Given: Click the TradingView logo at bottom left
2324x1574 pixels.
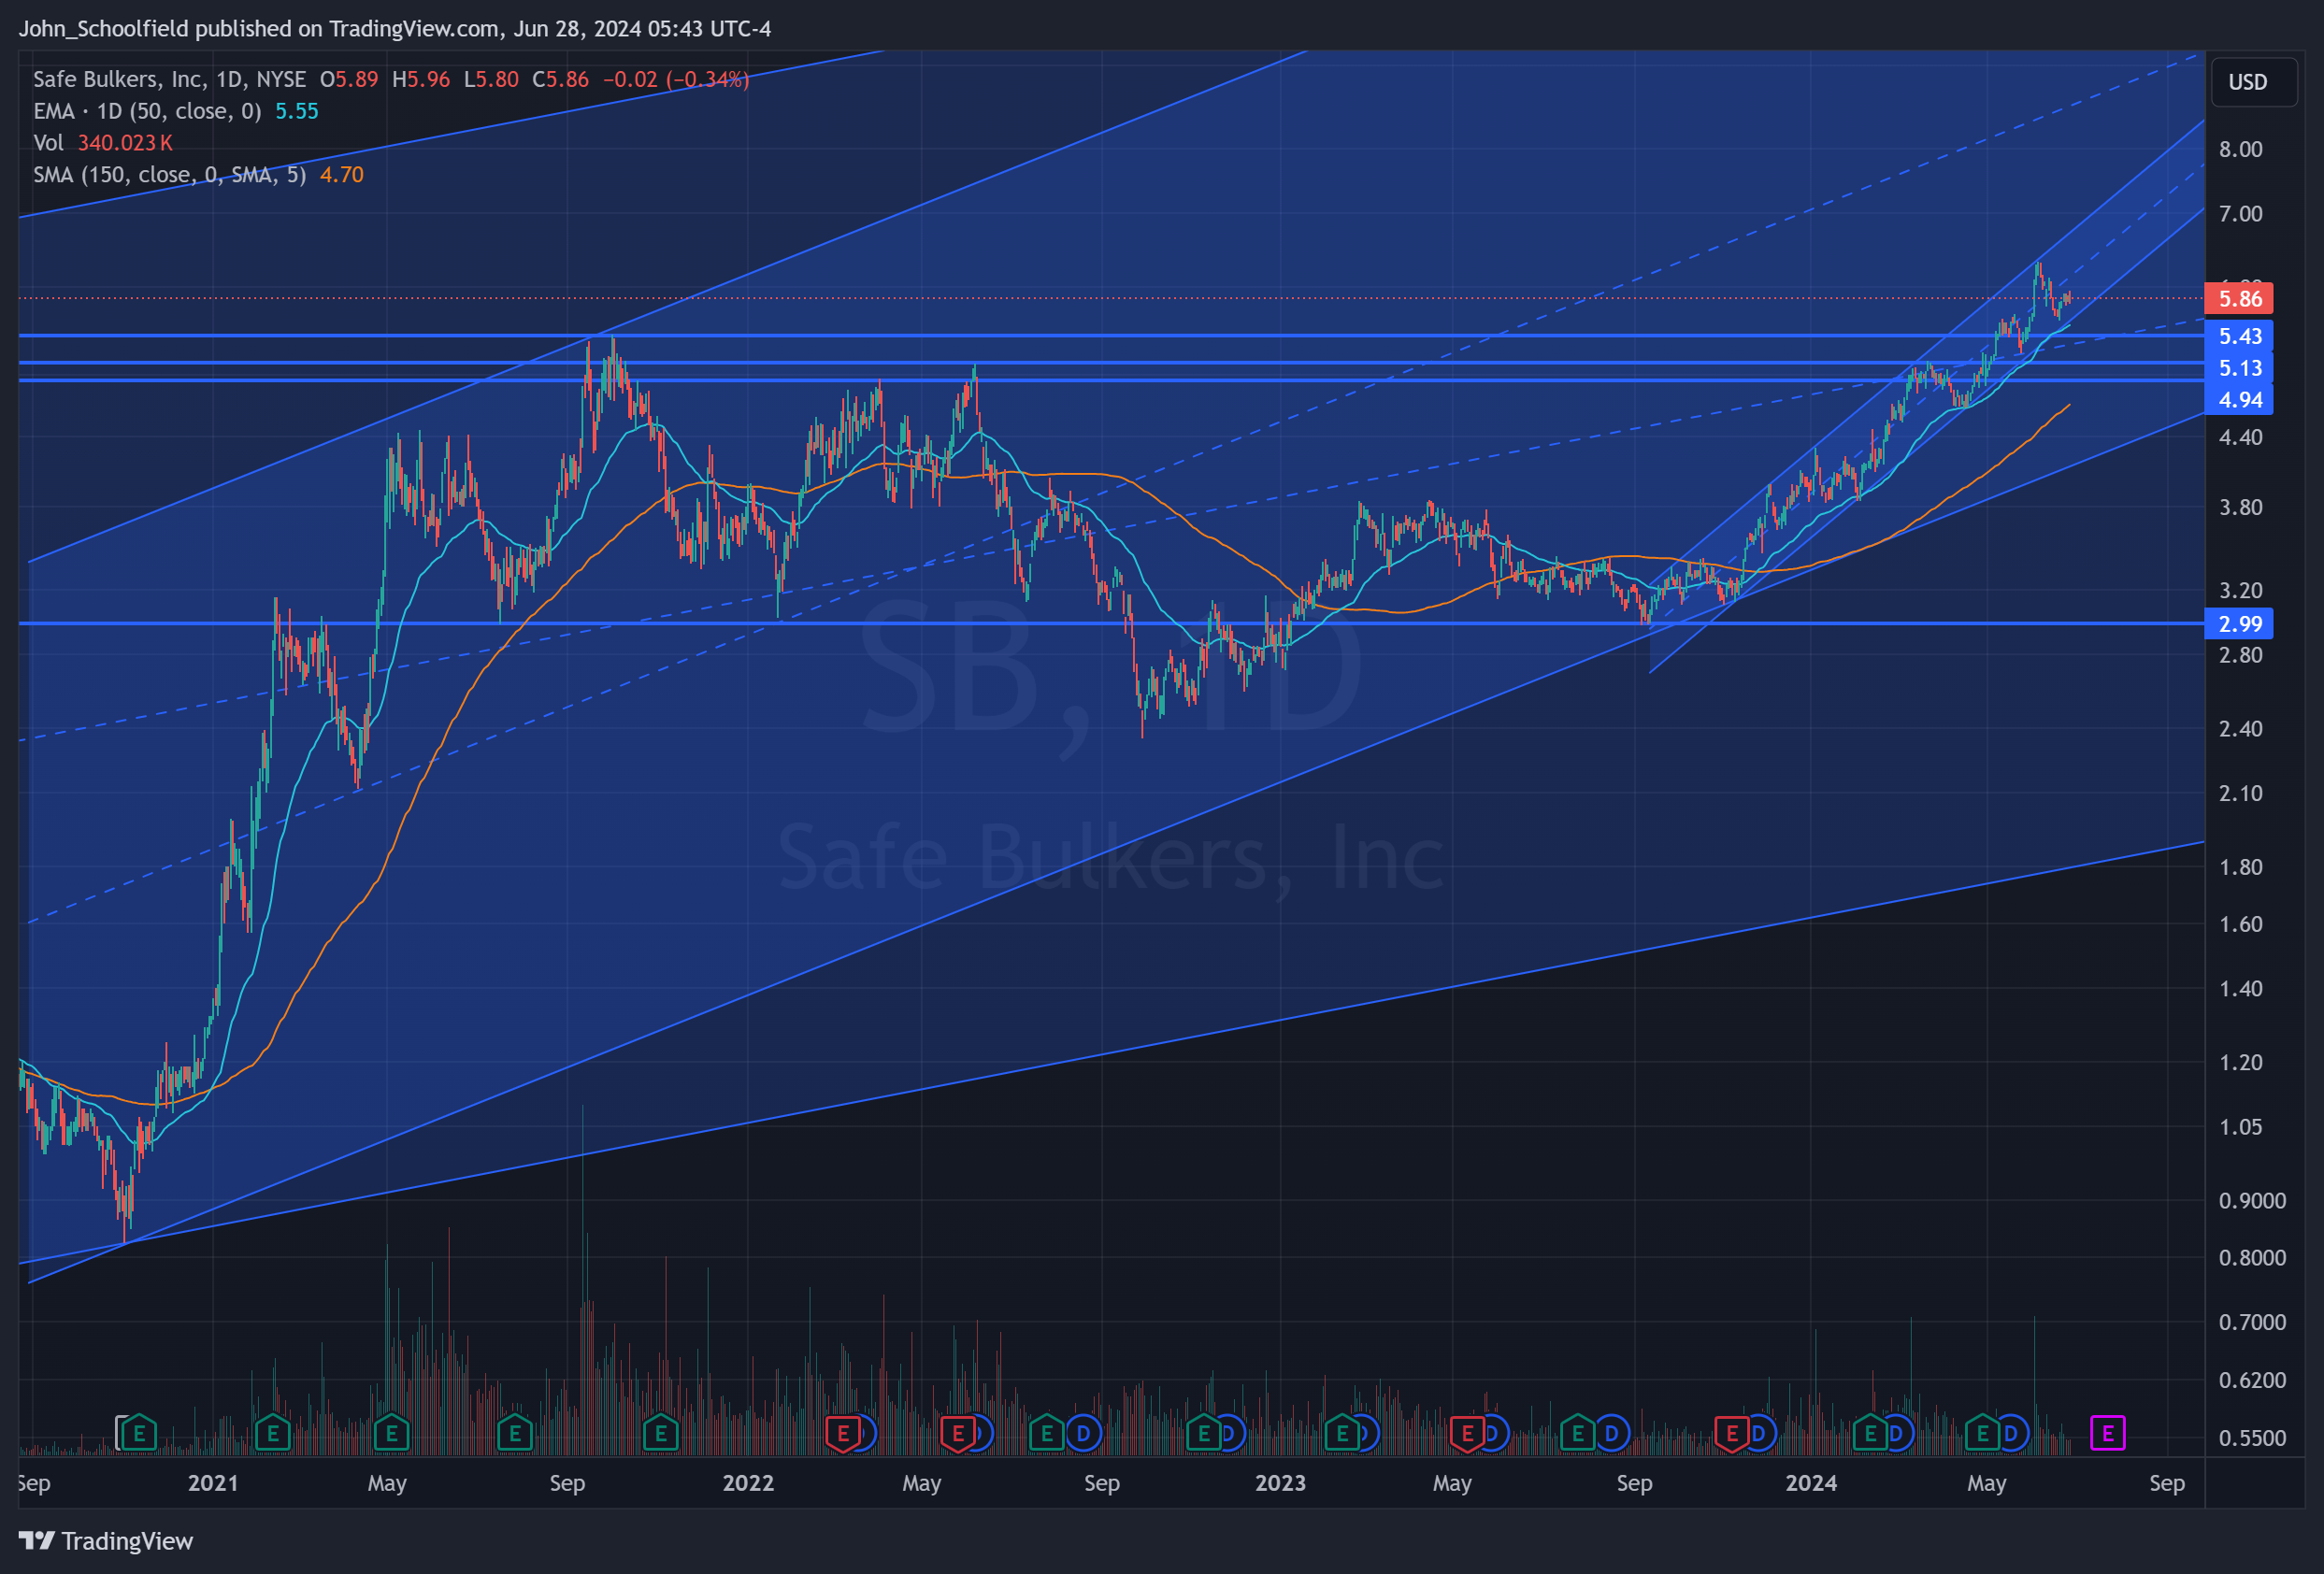Looking at the screenshot, I should (106, 1541).
